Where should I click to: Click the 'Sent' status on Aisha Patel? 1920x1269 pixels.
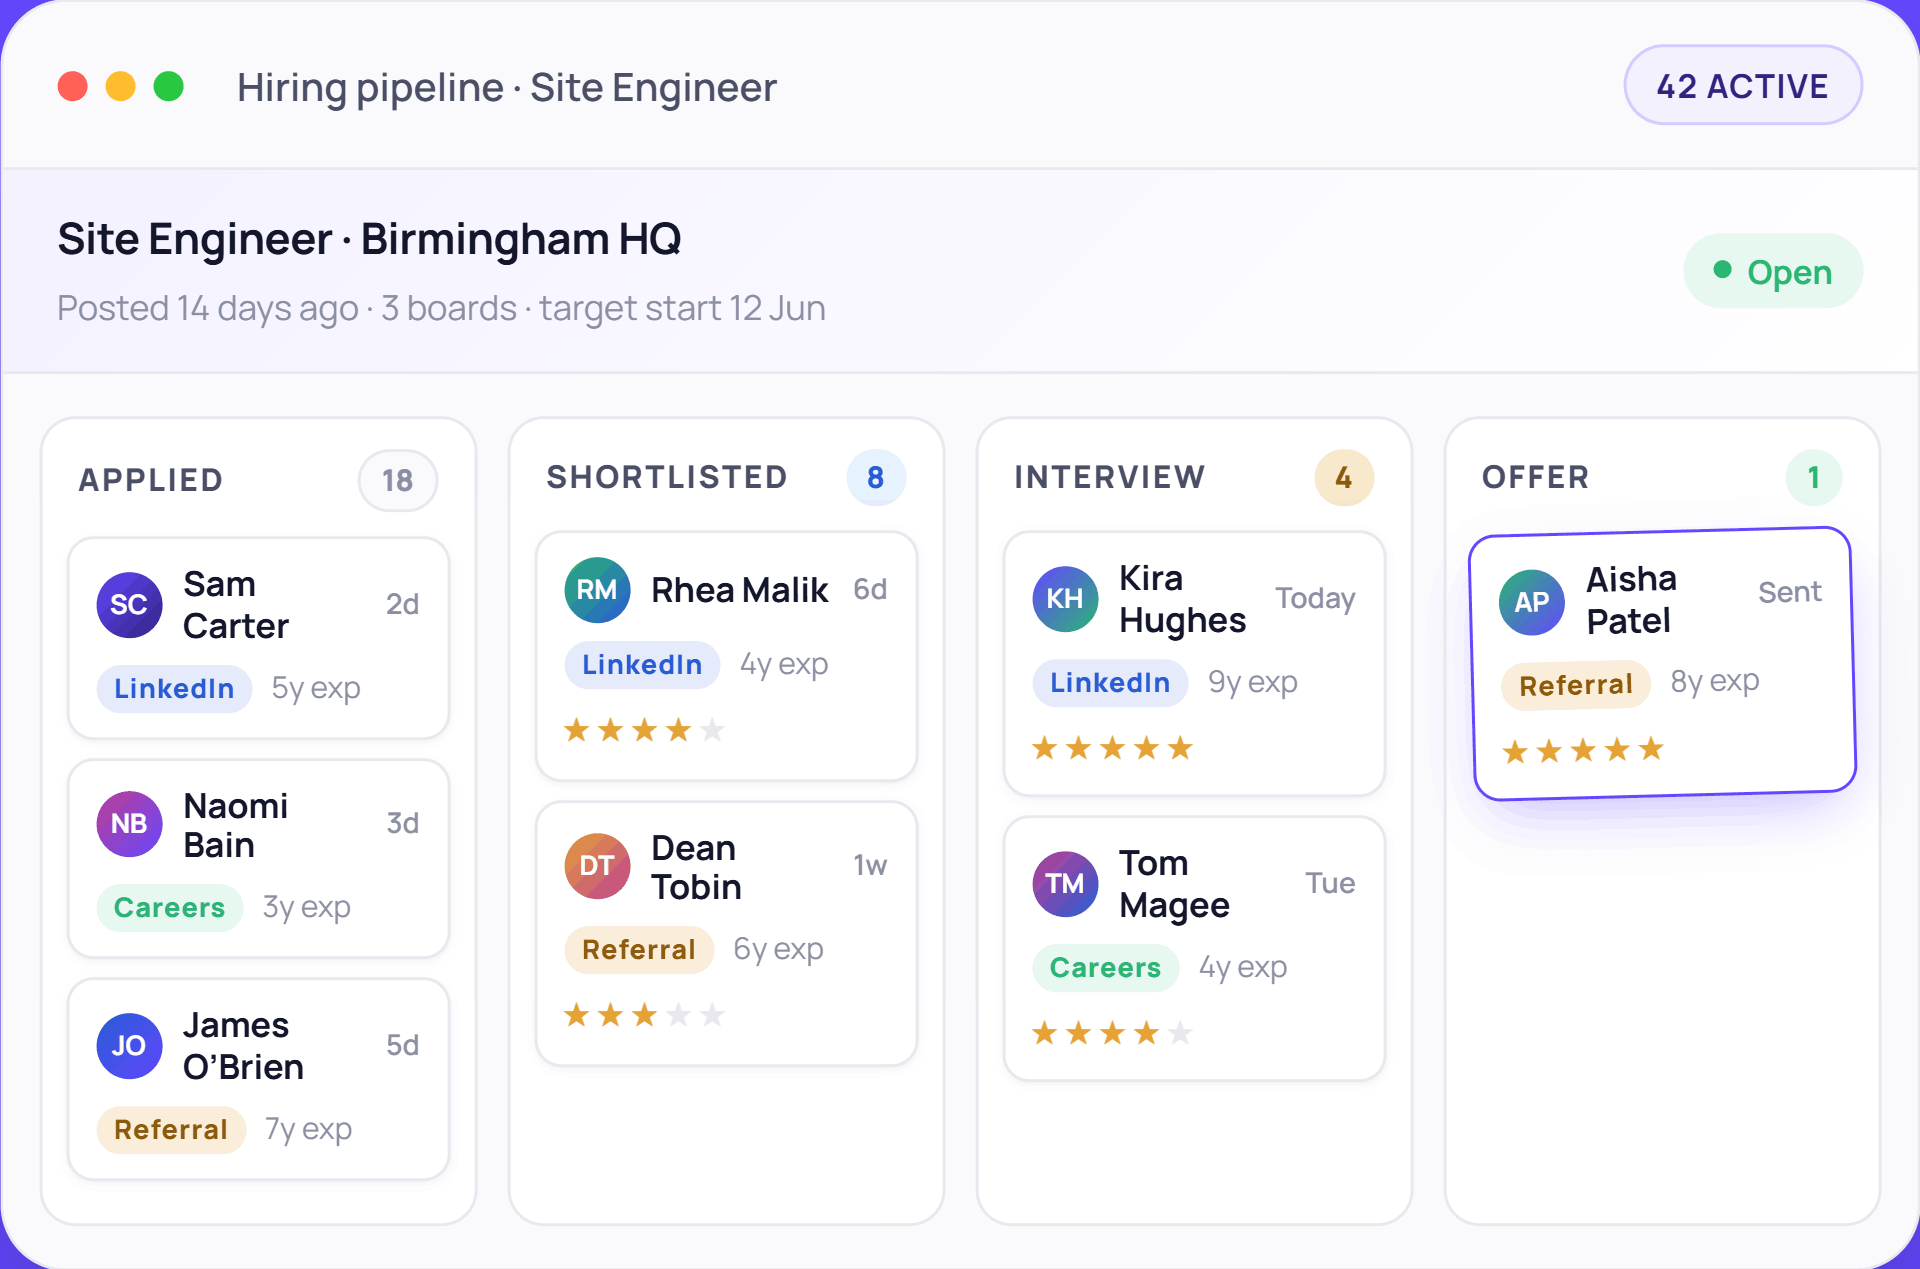click(x=1790, y=592)
